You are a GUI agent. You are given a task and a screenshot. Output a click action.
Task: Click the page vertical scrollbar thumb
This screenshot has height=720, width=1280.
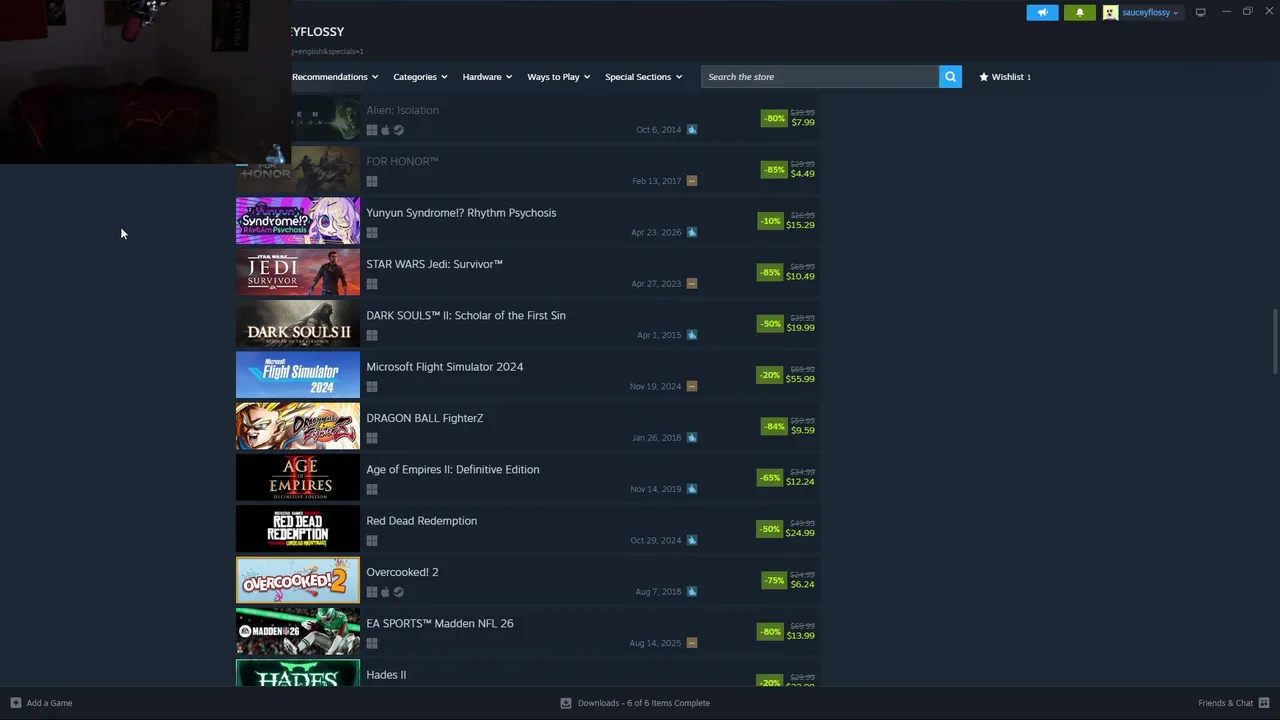click(1275, 343)
